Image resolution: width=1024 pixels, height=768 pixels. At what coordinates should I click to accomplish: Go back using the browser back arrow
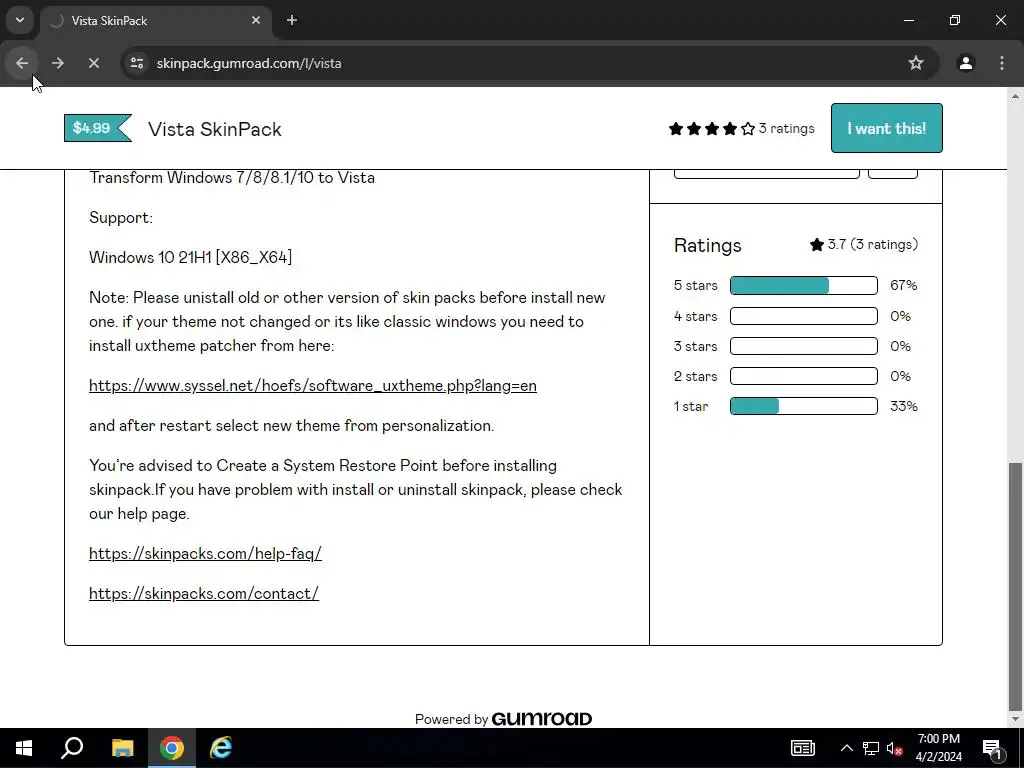22,63
